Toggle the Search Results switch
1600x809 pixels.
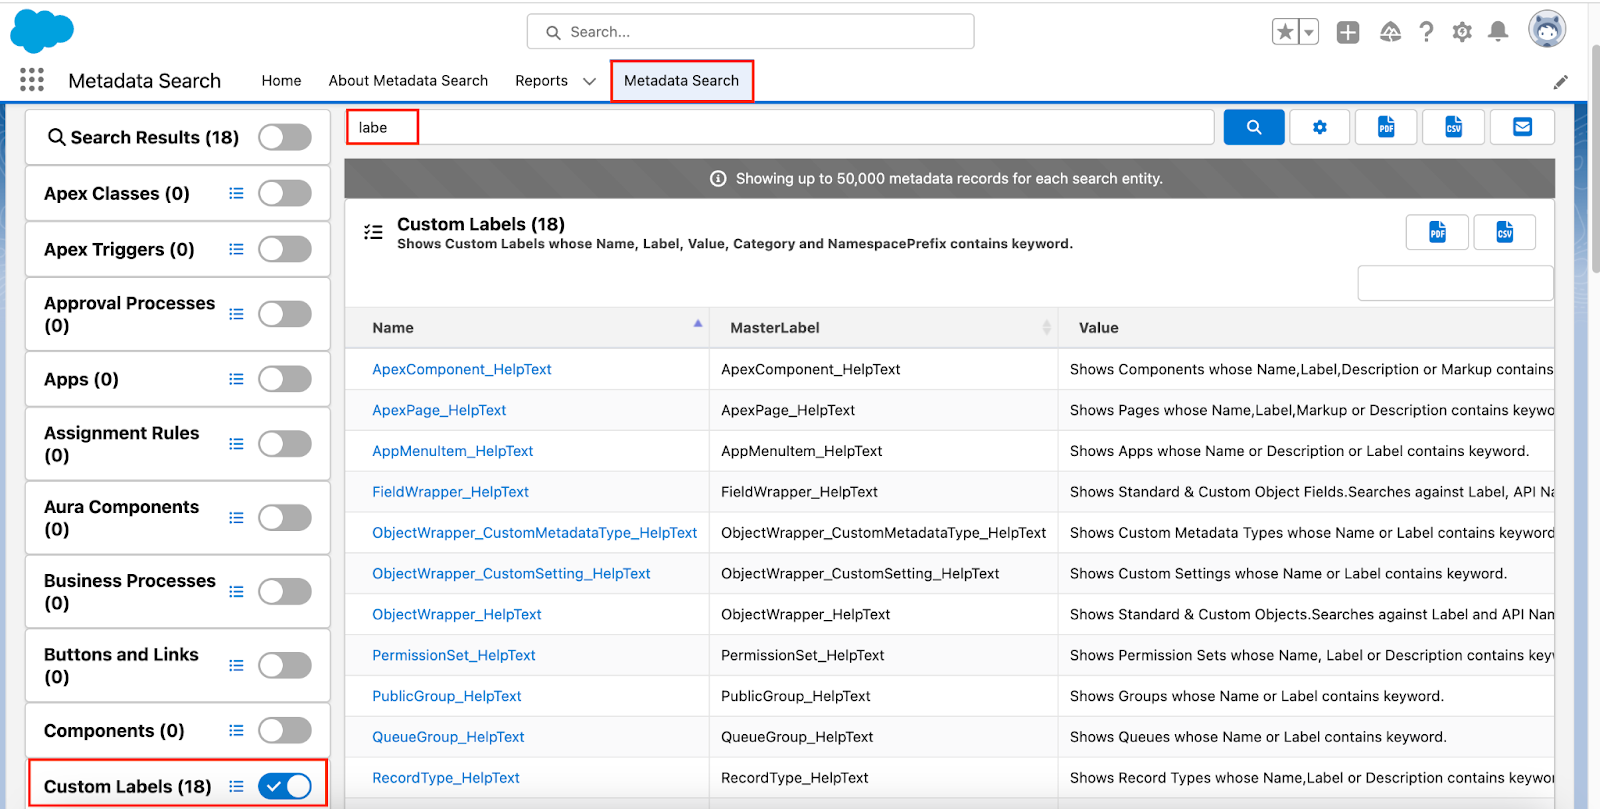tap(285, 137)
